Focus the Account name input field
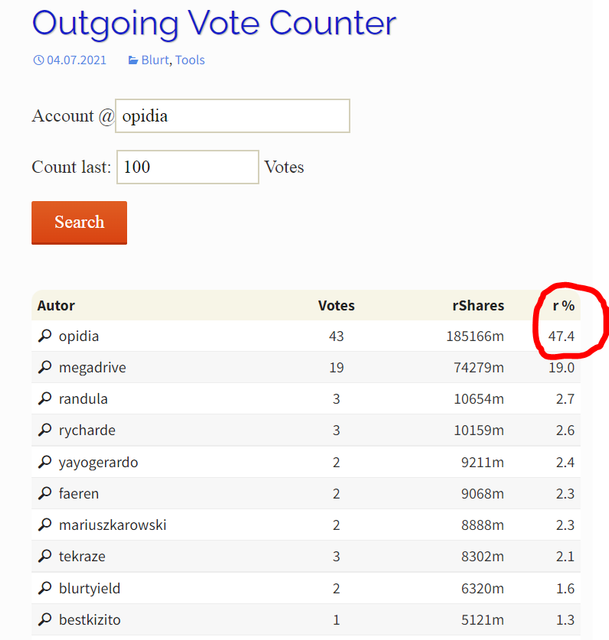Viewport: 609px width, 640px height. (232, 116)
